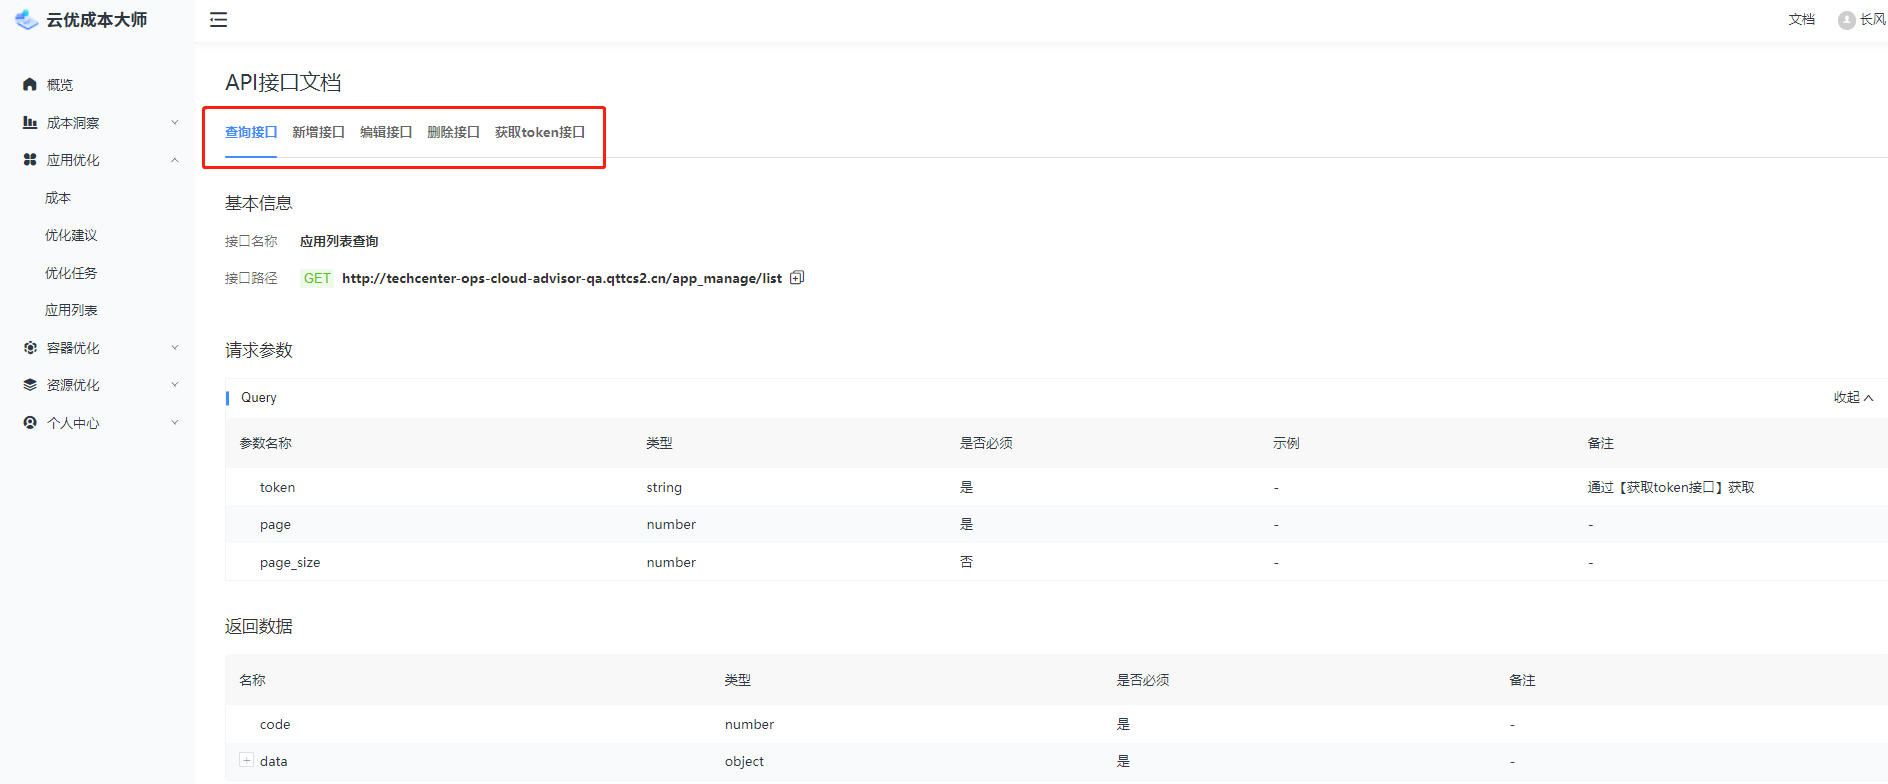The image size is (1888, 784).
Task: Click the string type cell for token
Action: (664, 487)
